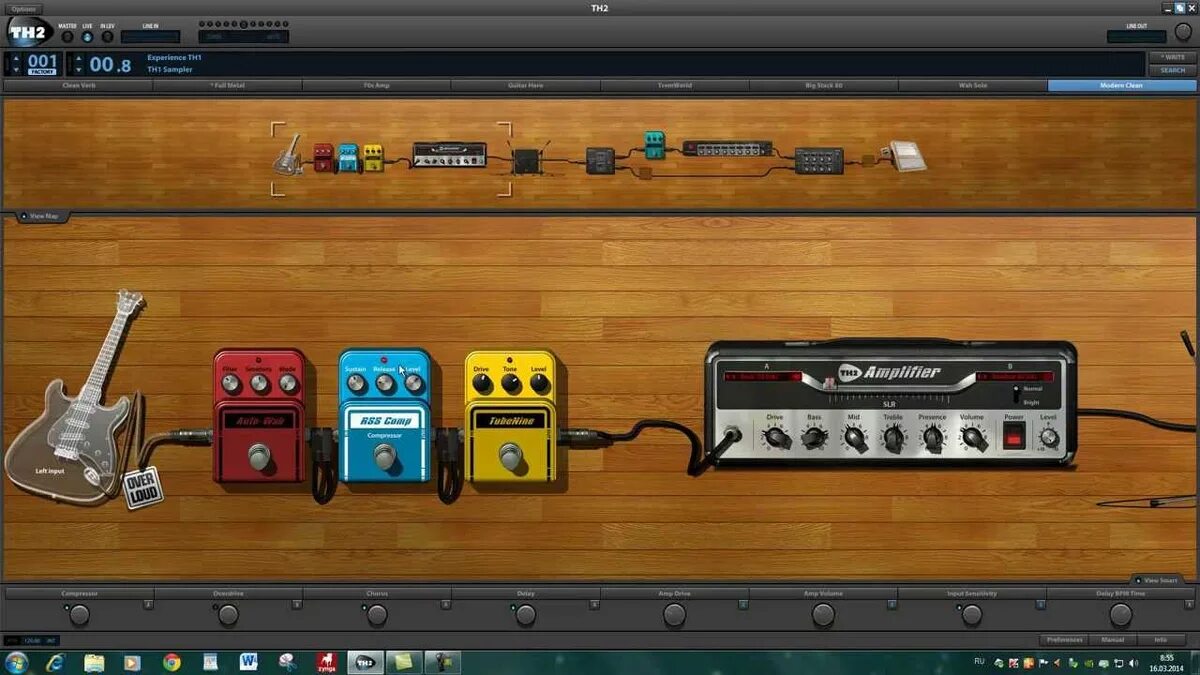Image resolution: width=1200 pixels, height=675 pixels.
Task: Collapse the View Map panel
Action: (x=43, y=216)
